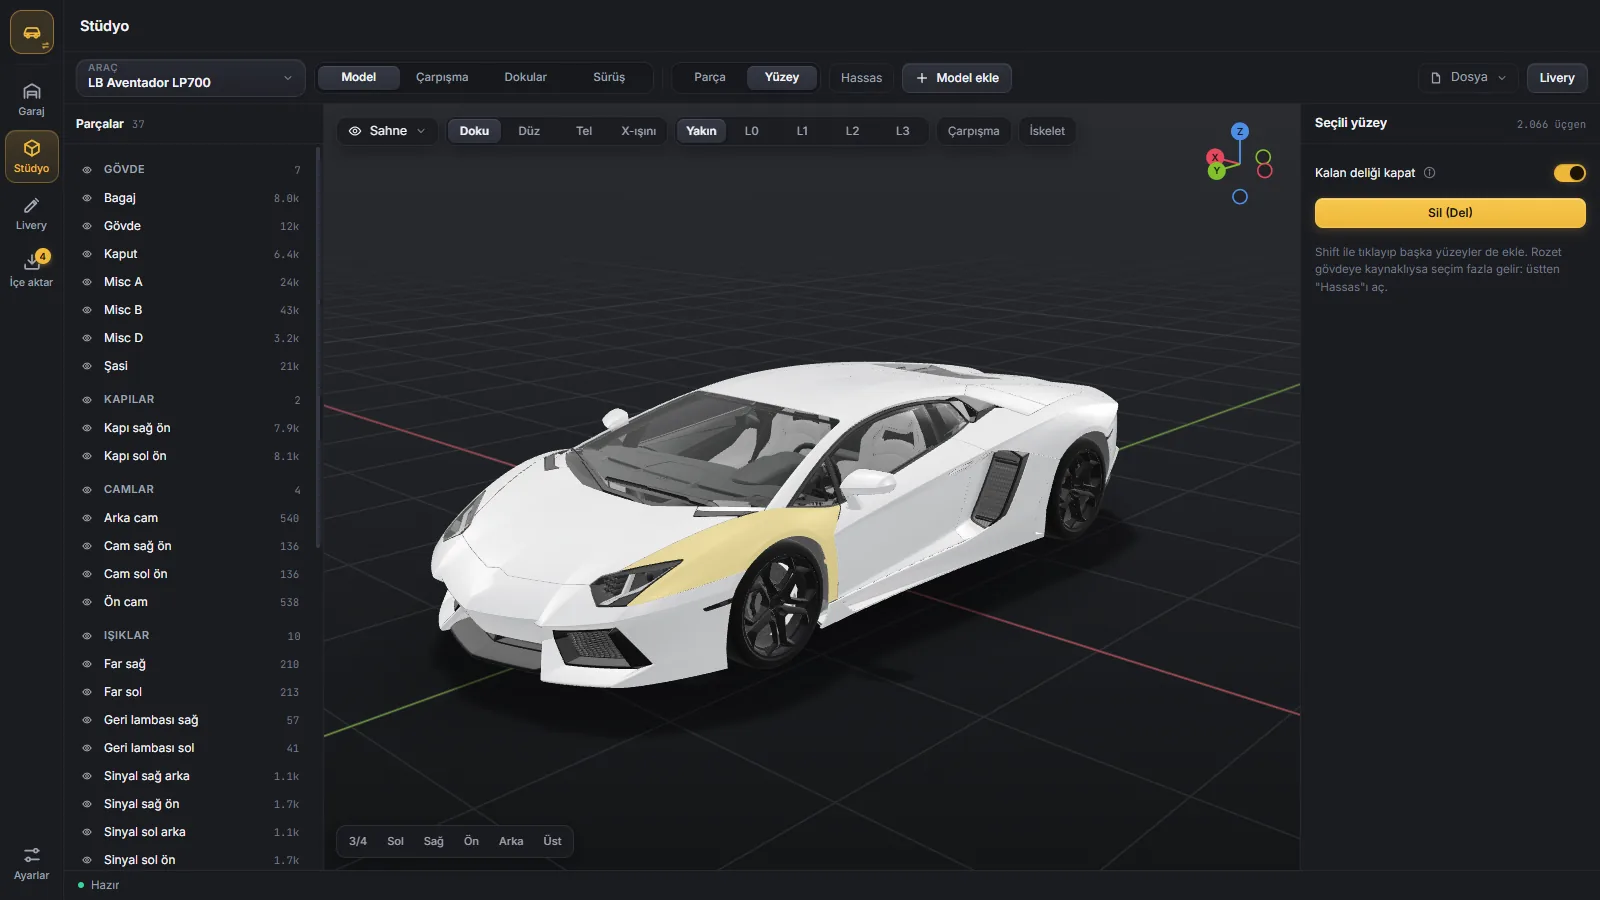Hide the Kaput part with eye icon
The height and width of the screenshot is (900, 1600).
click(x=87, y=254)
